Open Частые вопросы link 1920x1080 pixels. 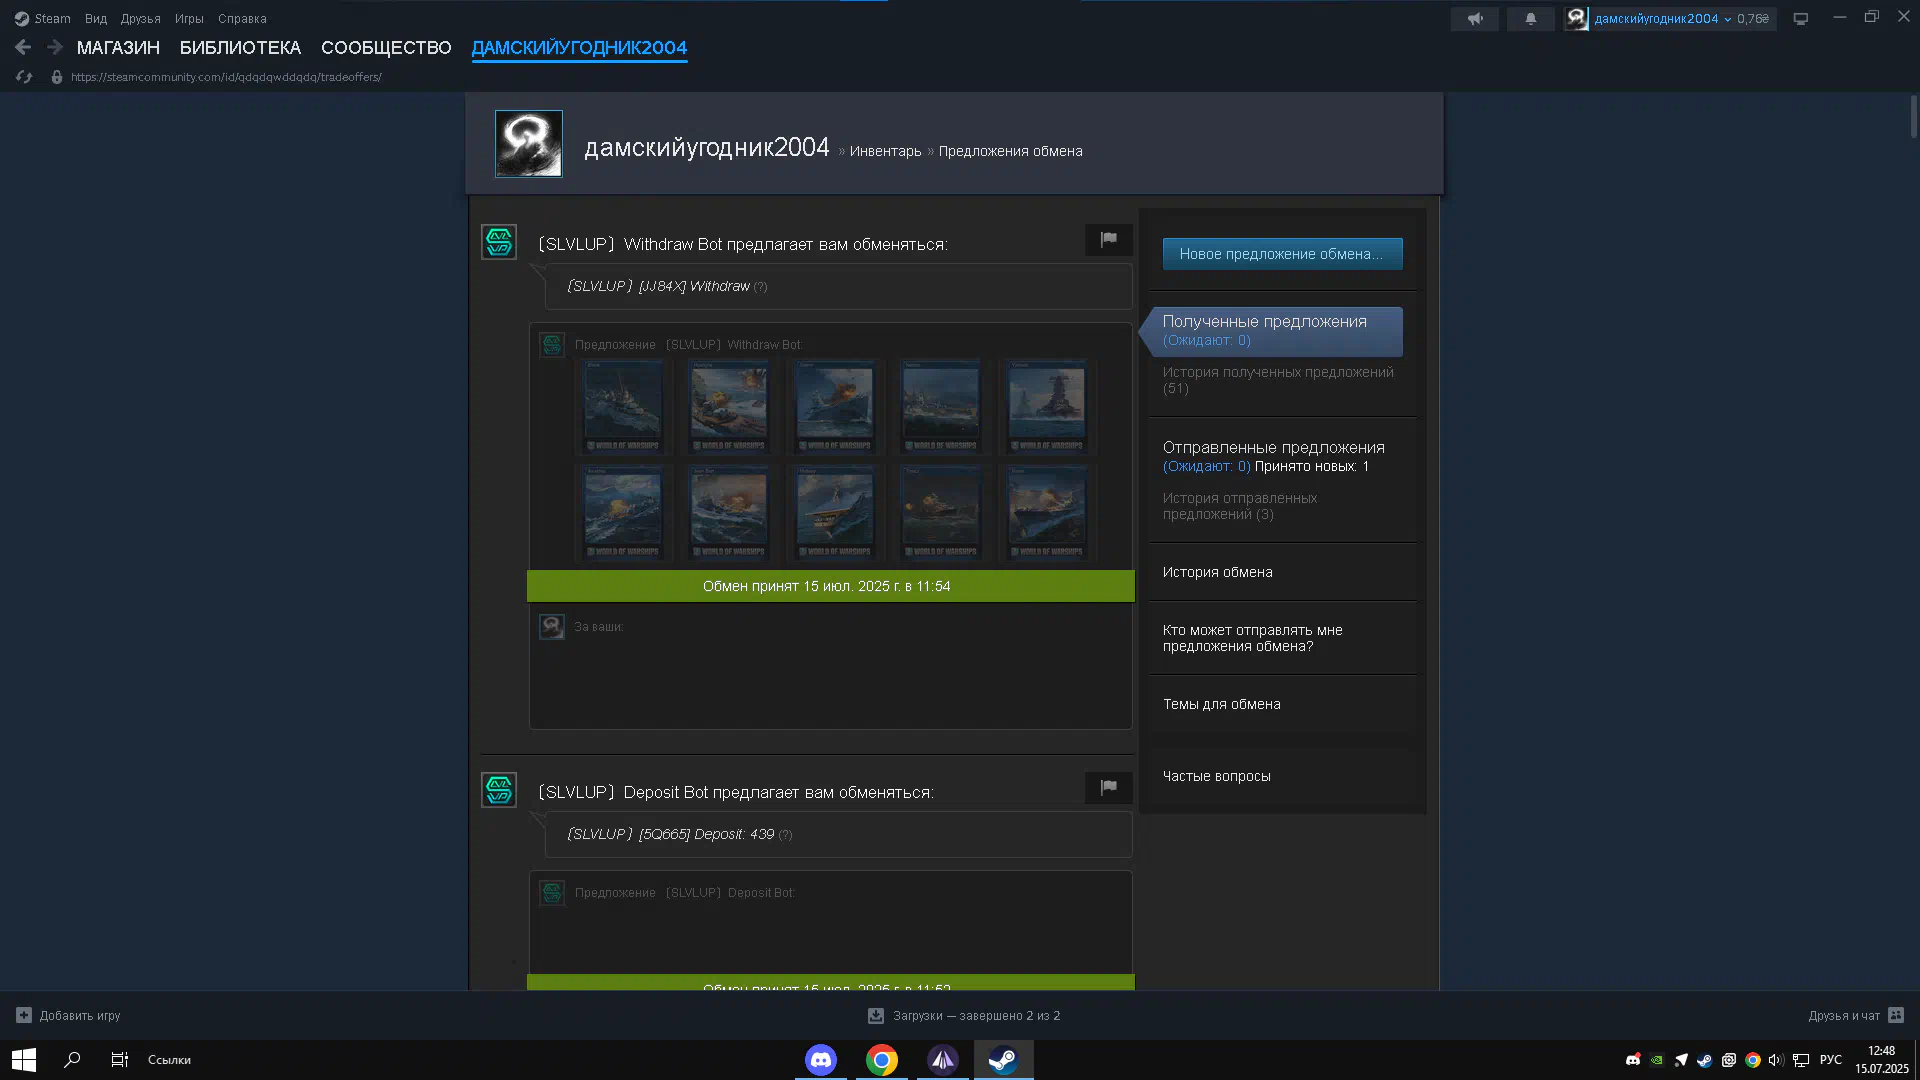[x=1216, y=776]
